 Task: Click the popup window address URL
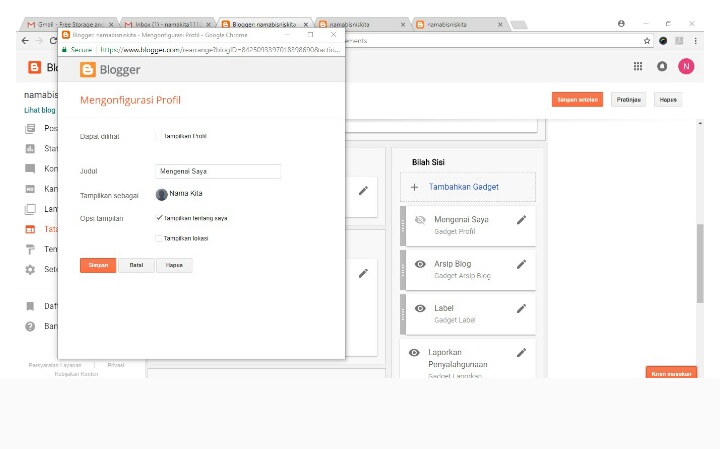click(220, 50)
